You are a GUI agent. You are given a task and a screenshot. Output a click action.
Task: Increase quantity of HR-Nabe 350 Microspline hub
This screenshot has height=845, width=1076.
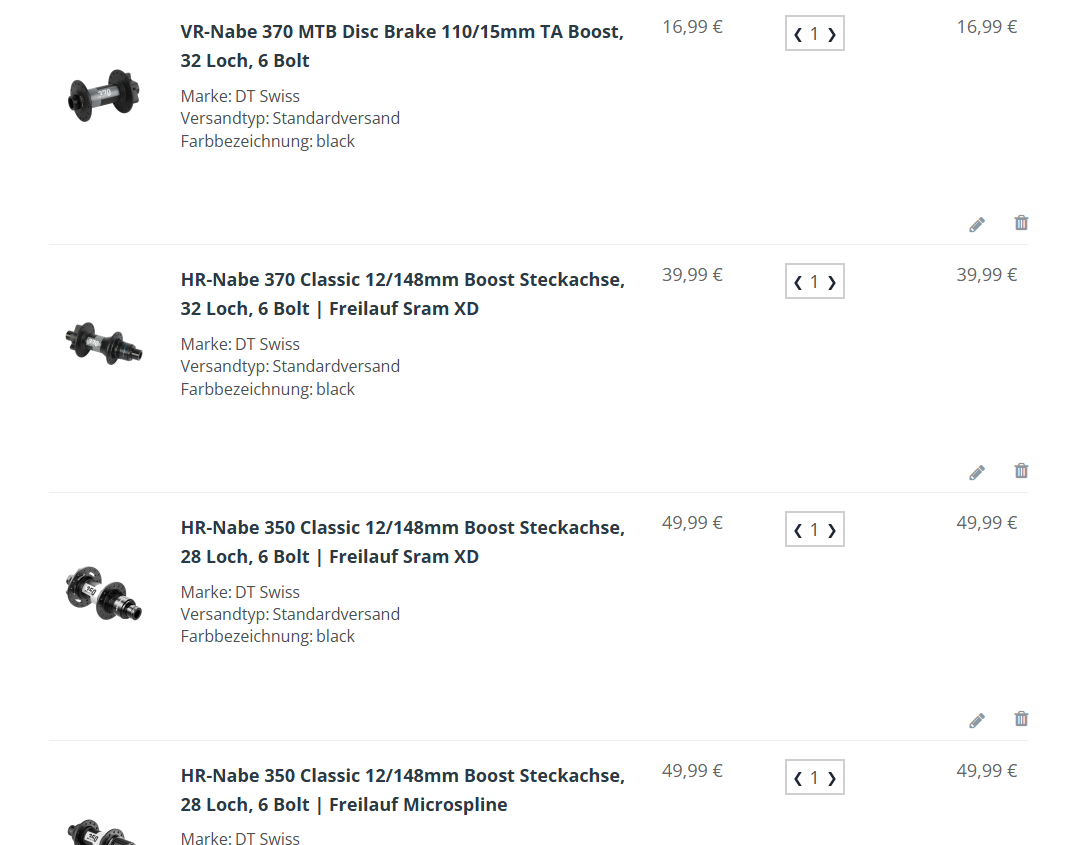[832, 779]
